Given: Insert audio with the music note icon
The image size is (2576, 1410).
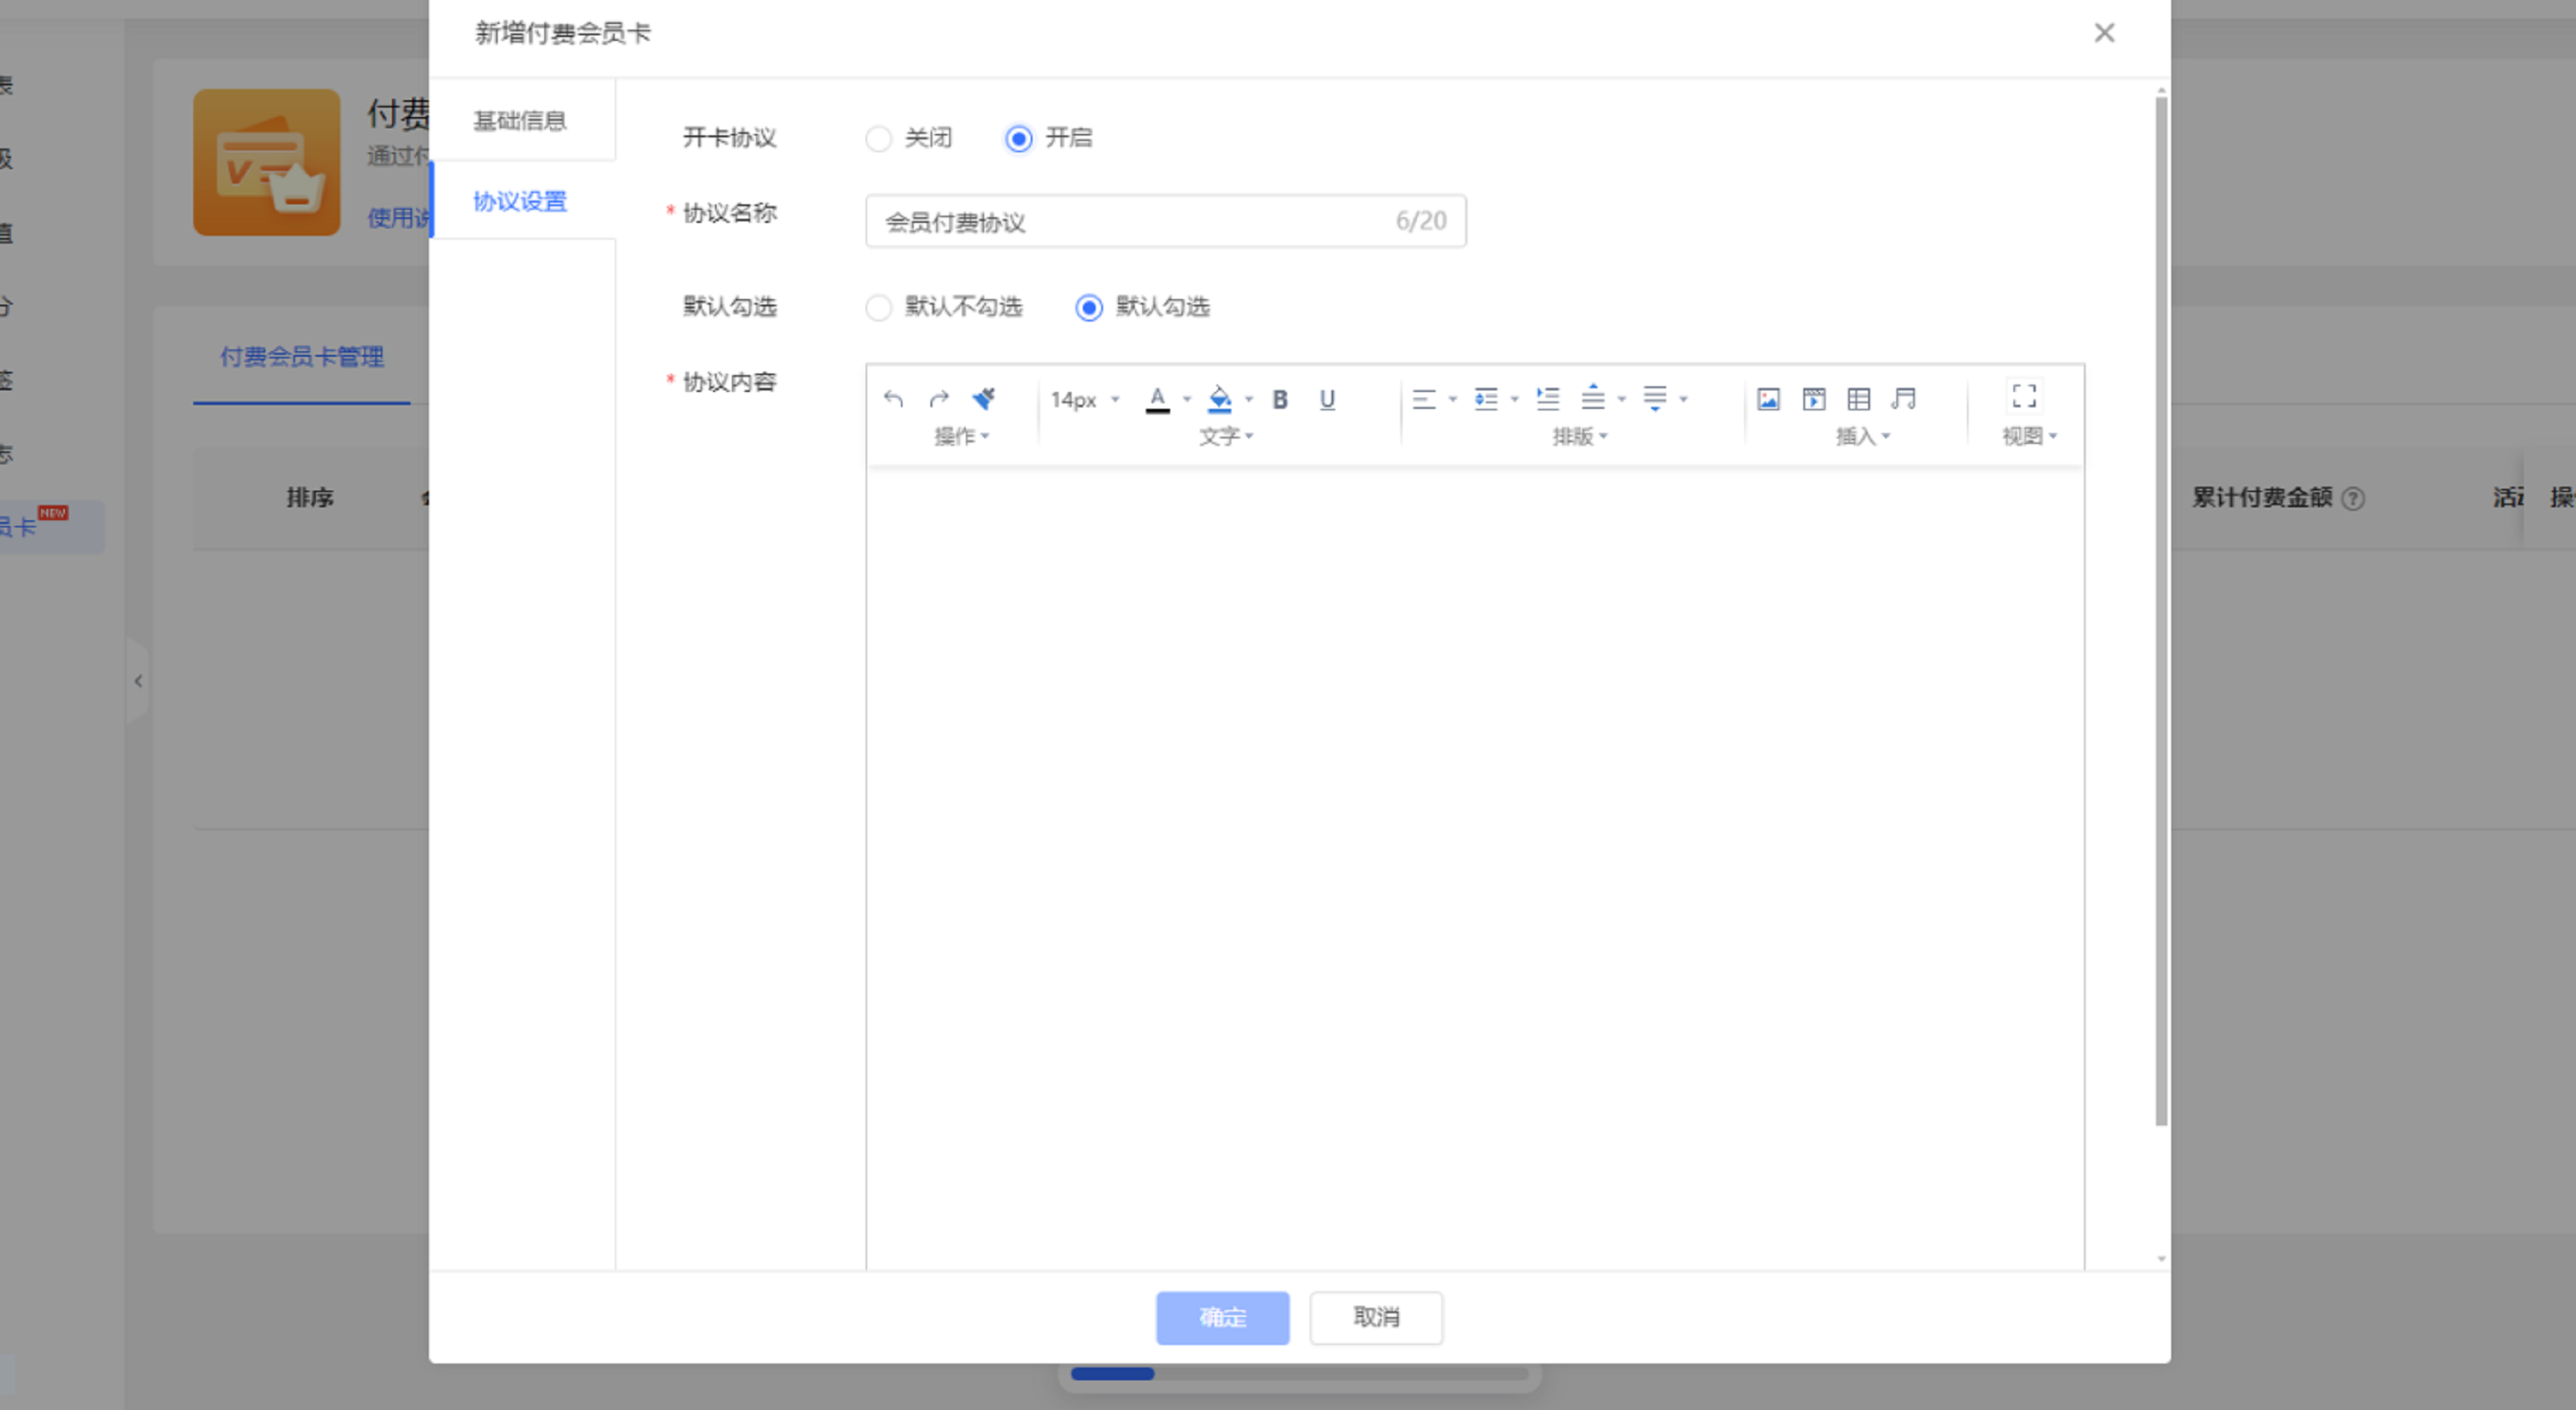Looking at the screenshot, I should point(1903,399).
